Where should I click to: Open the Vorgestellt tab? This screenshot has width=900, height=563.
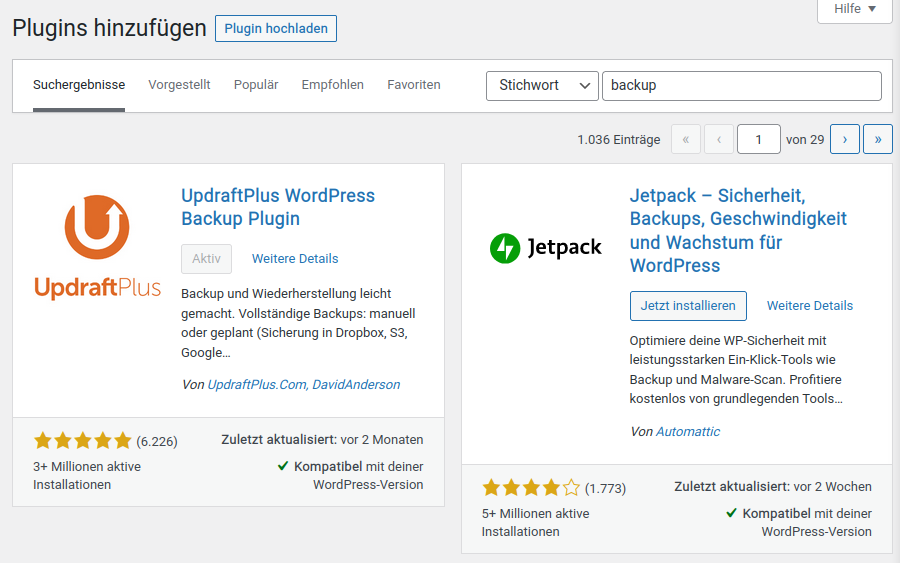pos(179,85)
